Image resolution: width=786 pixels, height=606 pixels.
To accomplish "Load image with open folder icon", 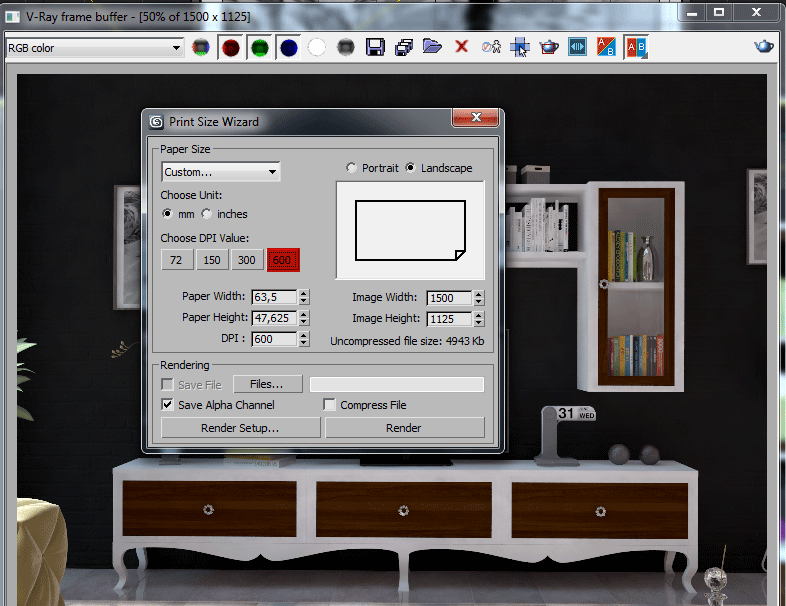I will coord(432,47).
